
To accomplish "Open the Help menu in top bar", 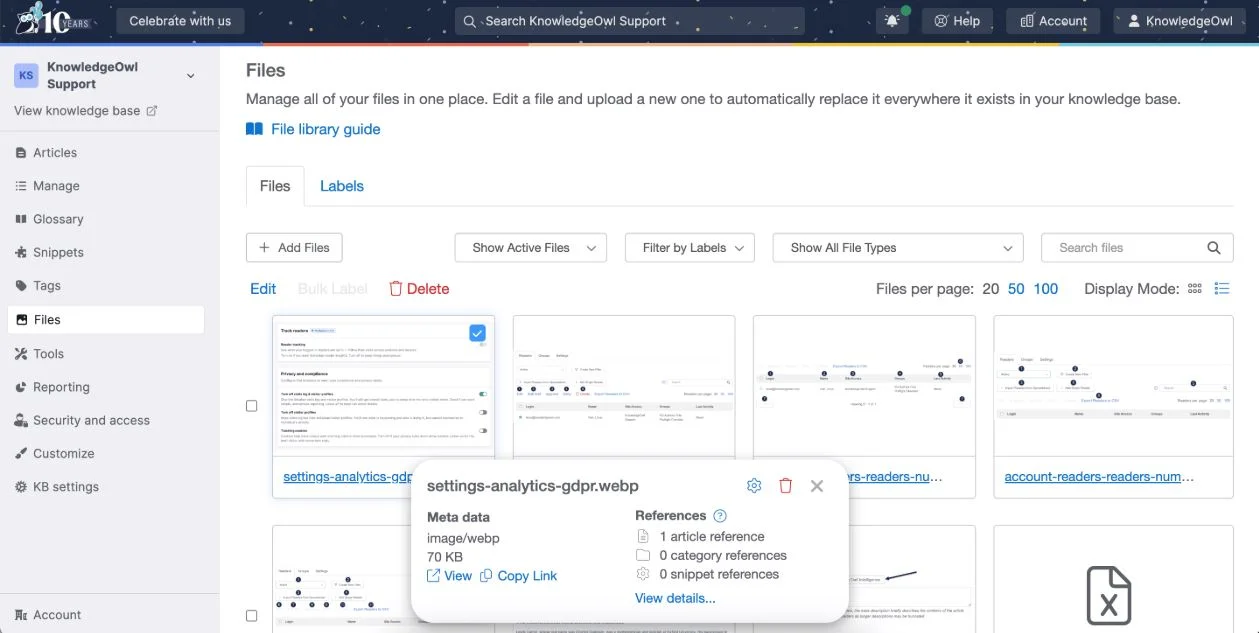I will point(956,20).
